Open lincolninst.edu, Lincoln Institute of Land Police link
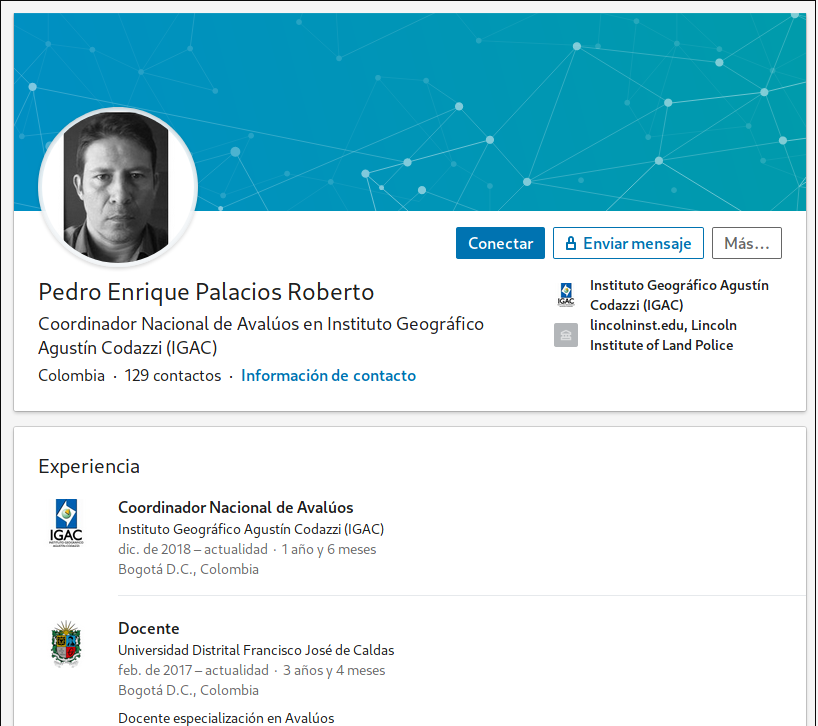 coord(663,335)
